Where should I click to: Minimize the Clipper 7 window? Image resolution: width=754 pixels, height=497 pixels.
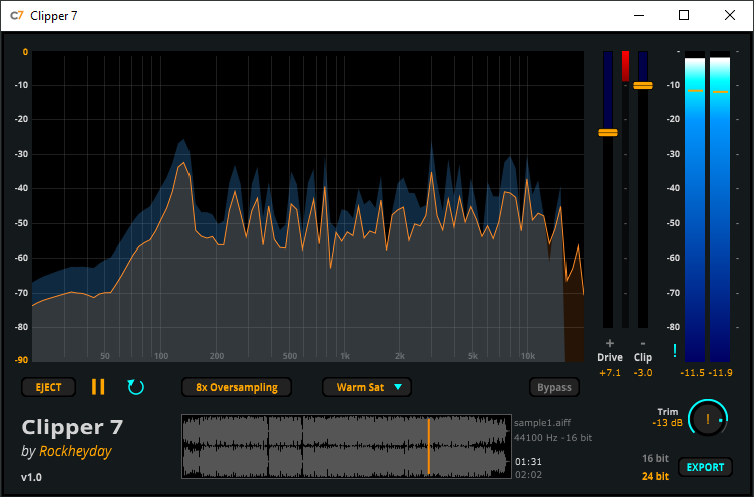[639, 15]
